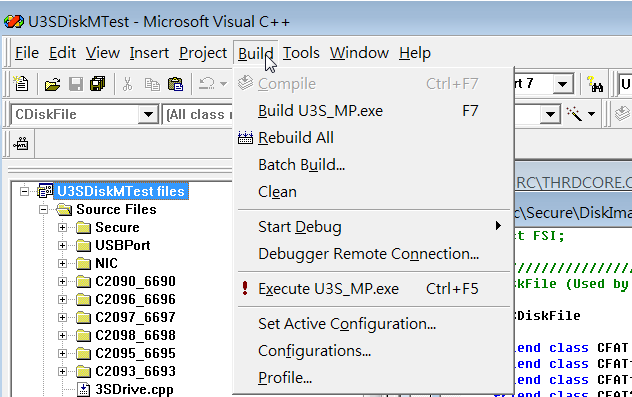Open the CDiskFile class dropdown
This screenshot has width=632, height=397.
click(x=148, y=114)
